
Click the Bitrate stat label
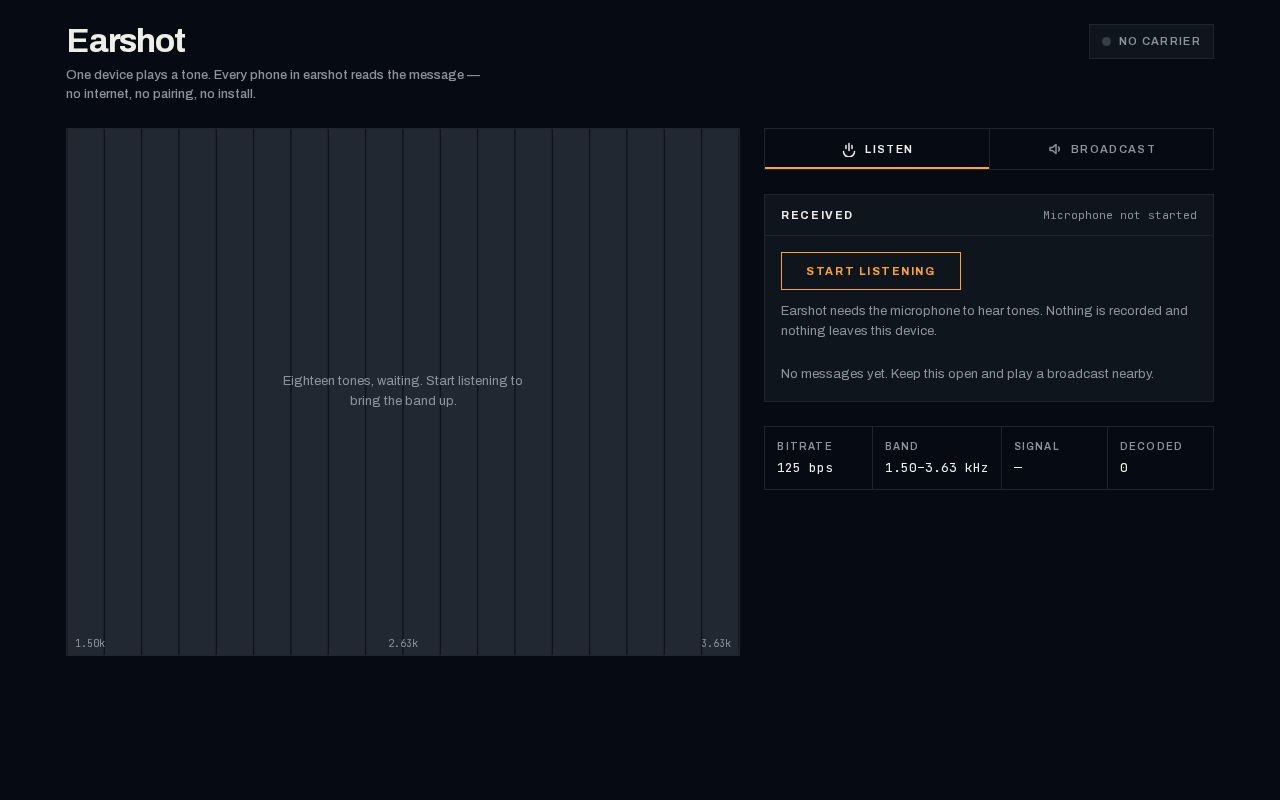[x=805, y=446]
